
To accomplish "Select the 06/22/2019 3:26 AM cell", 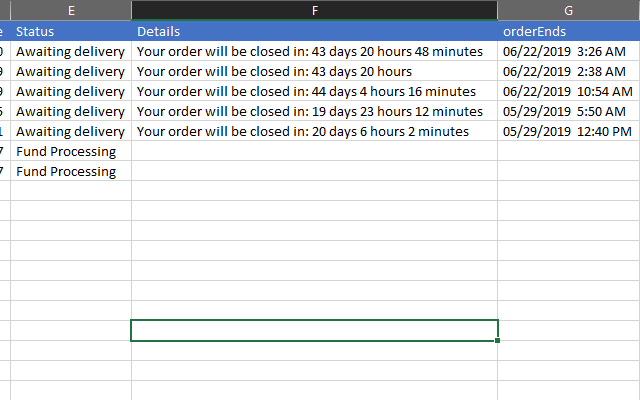I will click(x=568, y=51).
